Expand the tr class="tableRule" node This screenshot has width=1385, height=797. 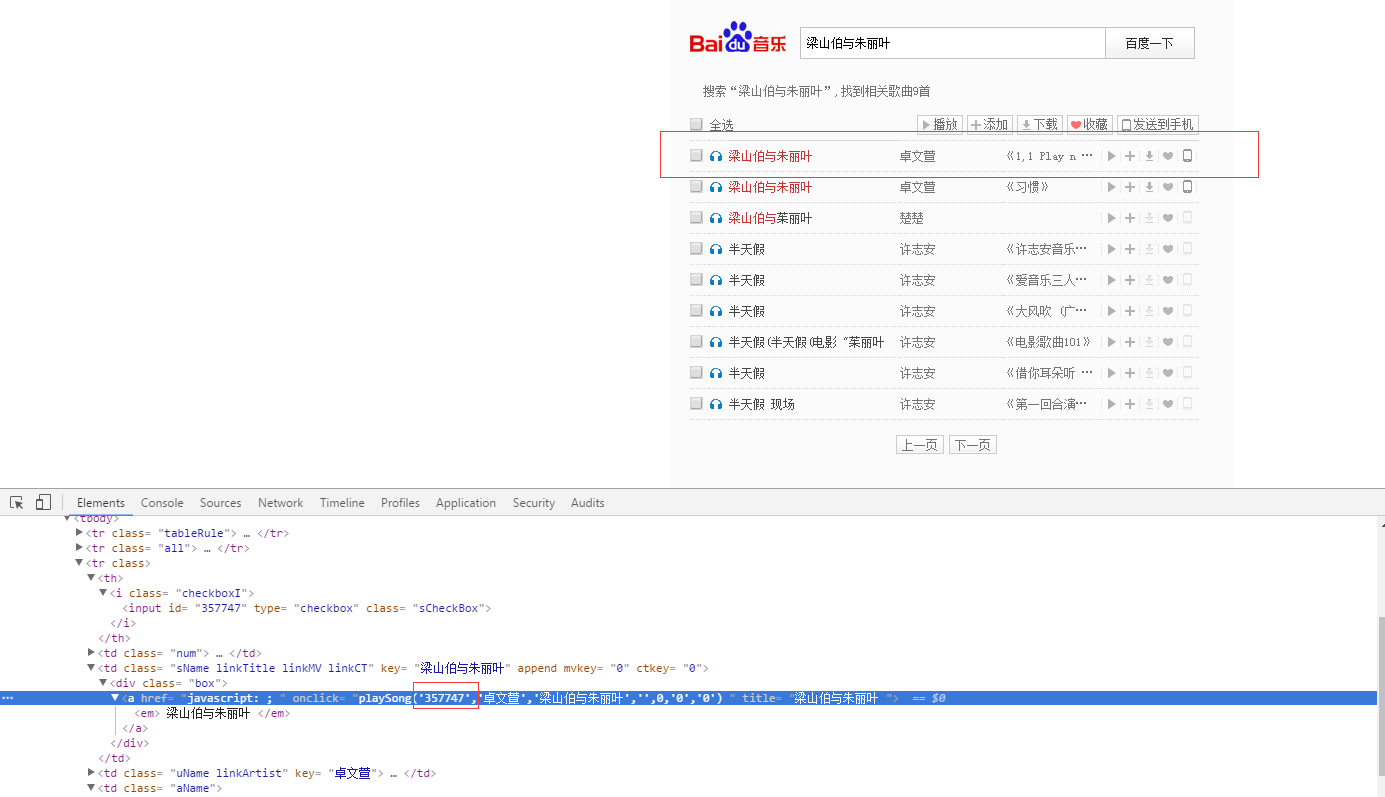tap(80, 533)
